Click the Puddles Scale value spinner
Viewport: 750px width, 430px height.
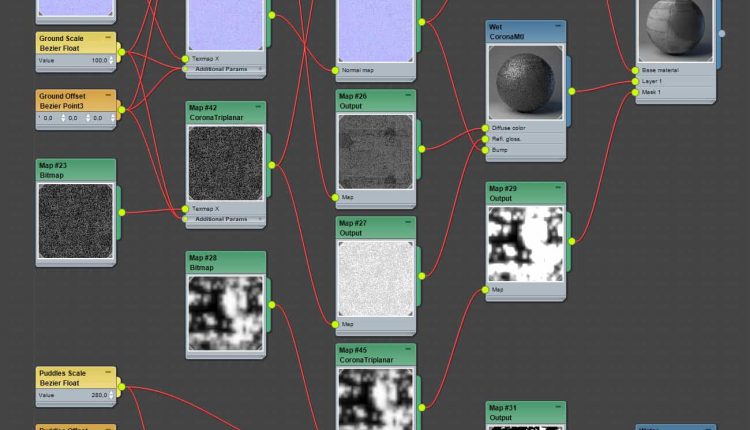coord(111,395)
